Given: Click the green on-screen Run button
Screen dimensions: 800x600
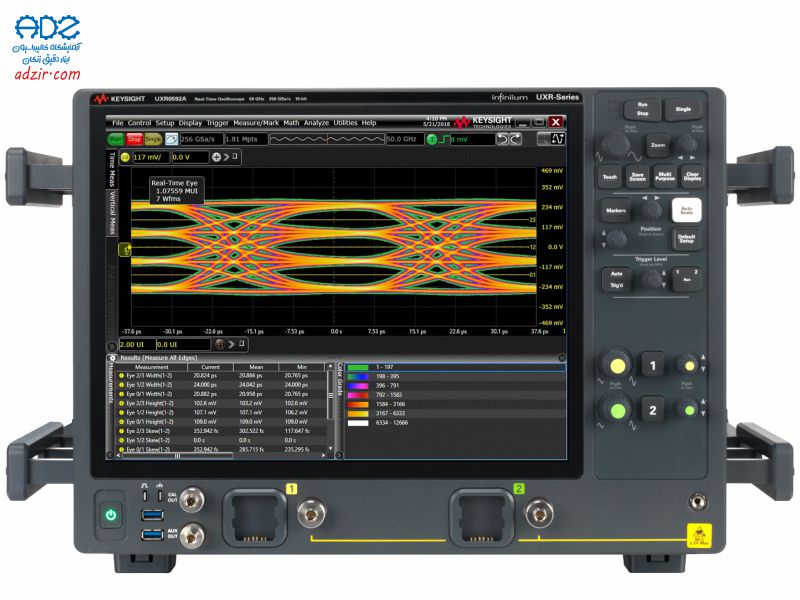Looking at the screenshot, I should 116,139.
